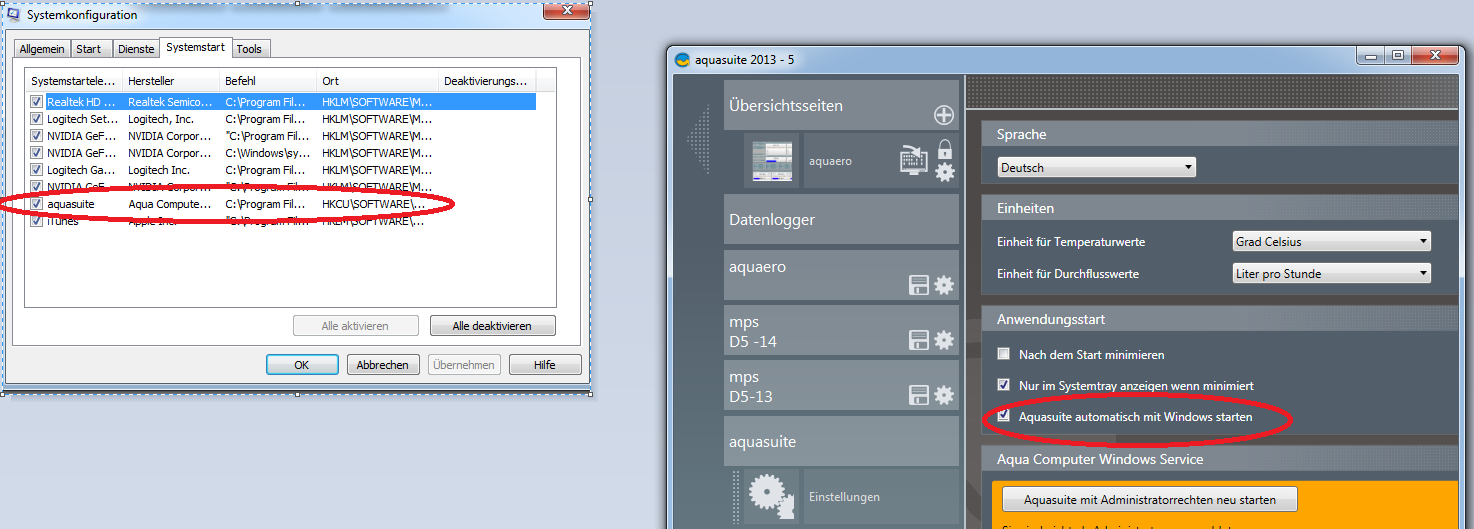Click the 'Alle deaktivieren' button
This screenshot has height=529, width=1474.
(x=492, y=326)
